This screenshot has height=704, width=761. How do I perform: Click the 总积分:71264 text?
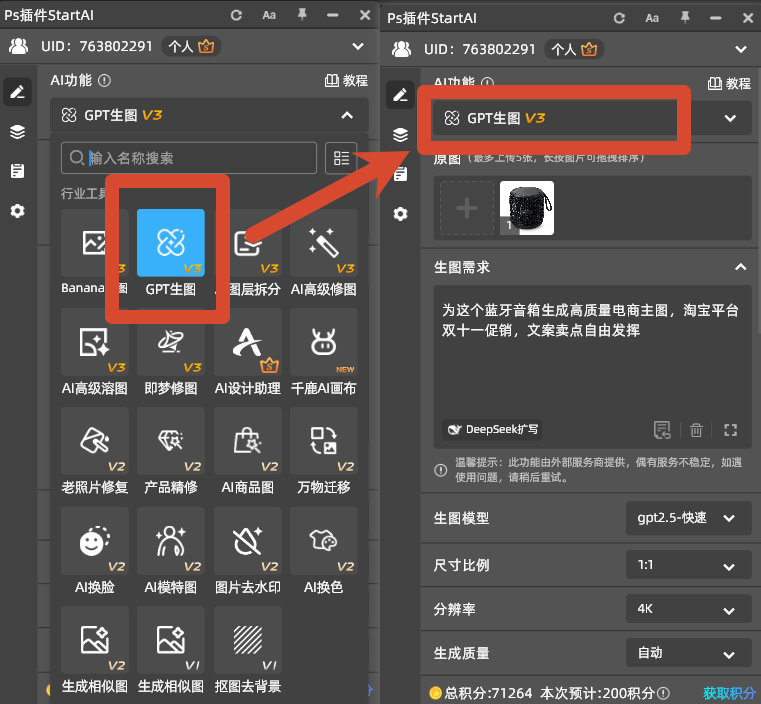point(488,693)
